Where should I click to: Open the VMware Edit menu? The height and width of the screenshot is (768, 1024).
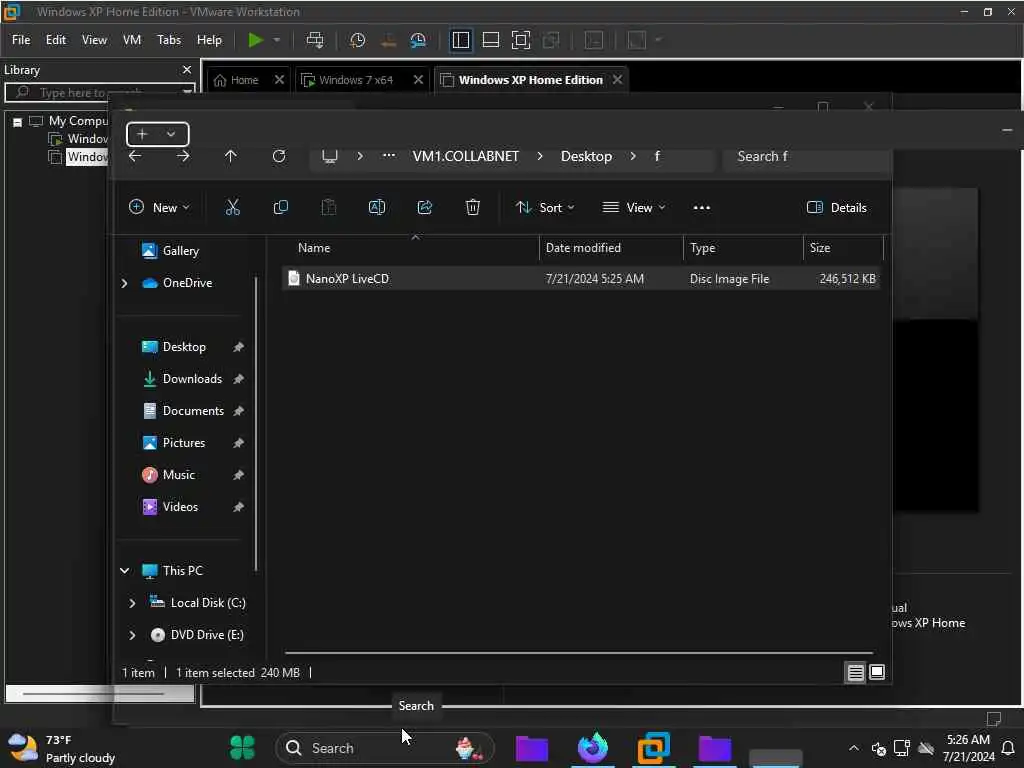click(x=56, y=40)
